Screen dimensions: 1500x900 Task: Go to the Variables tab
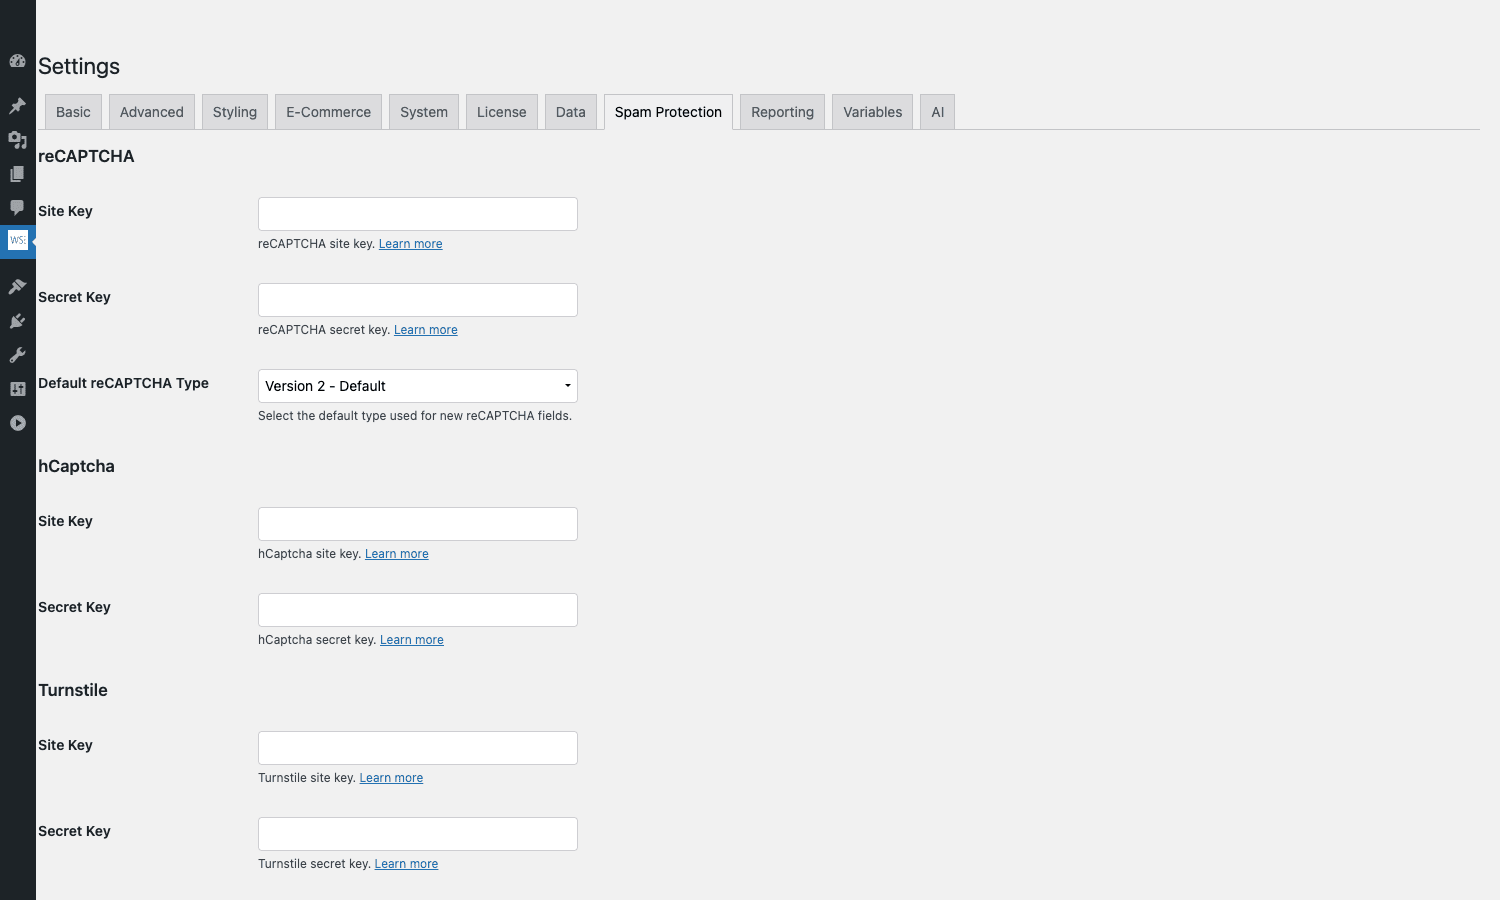(x=873, y=112)
